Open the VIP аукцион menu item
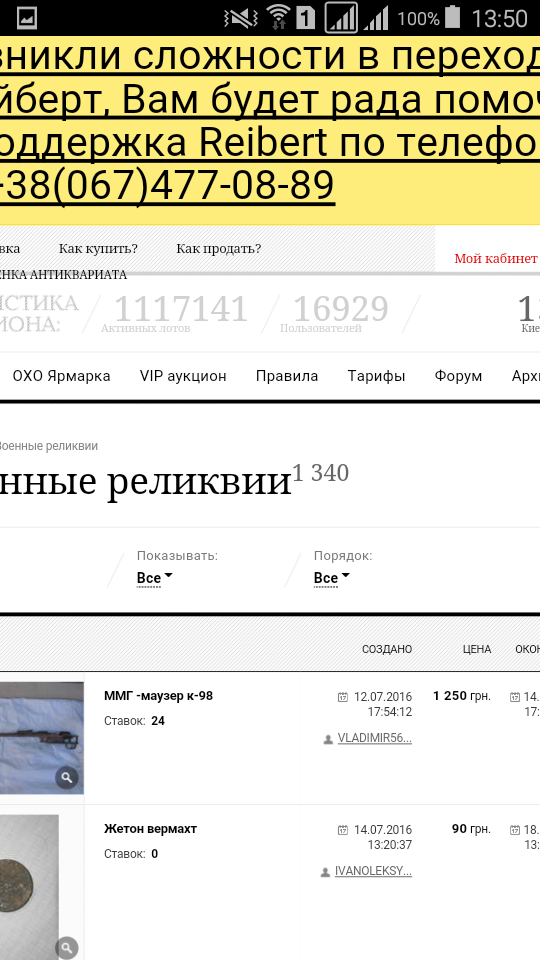 (183, 376)
